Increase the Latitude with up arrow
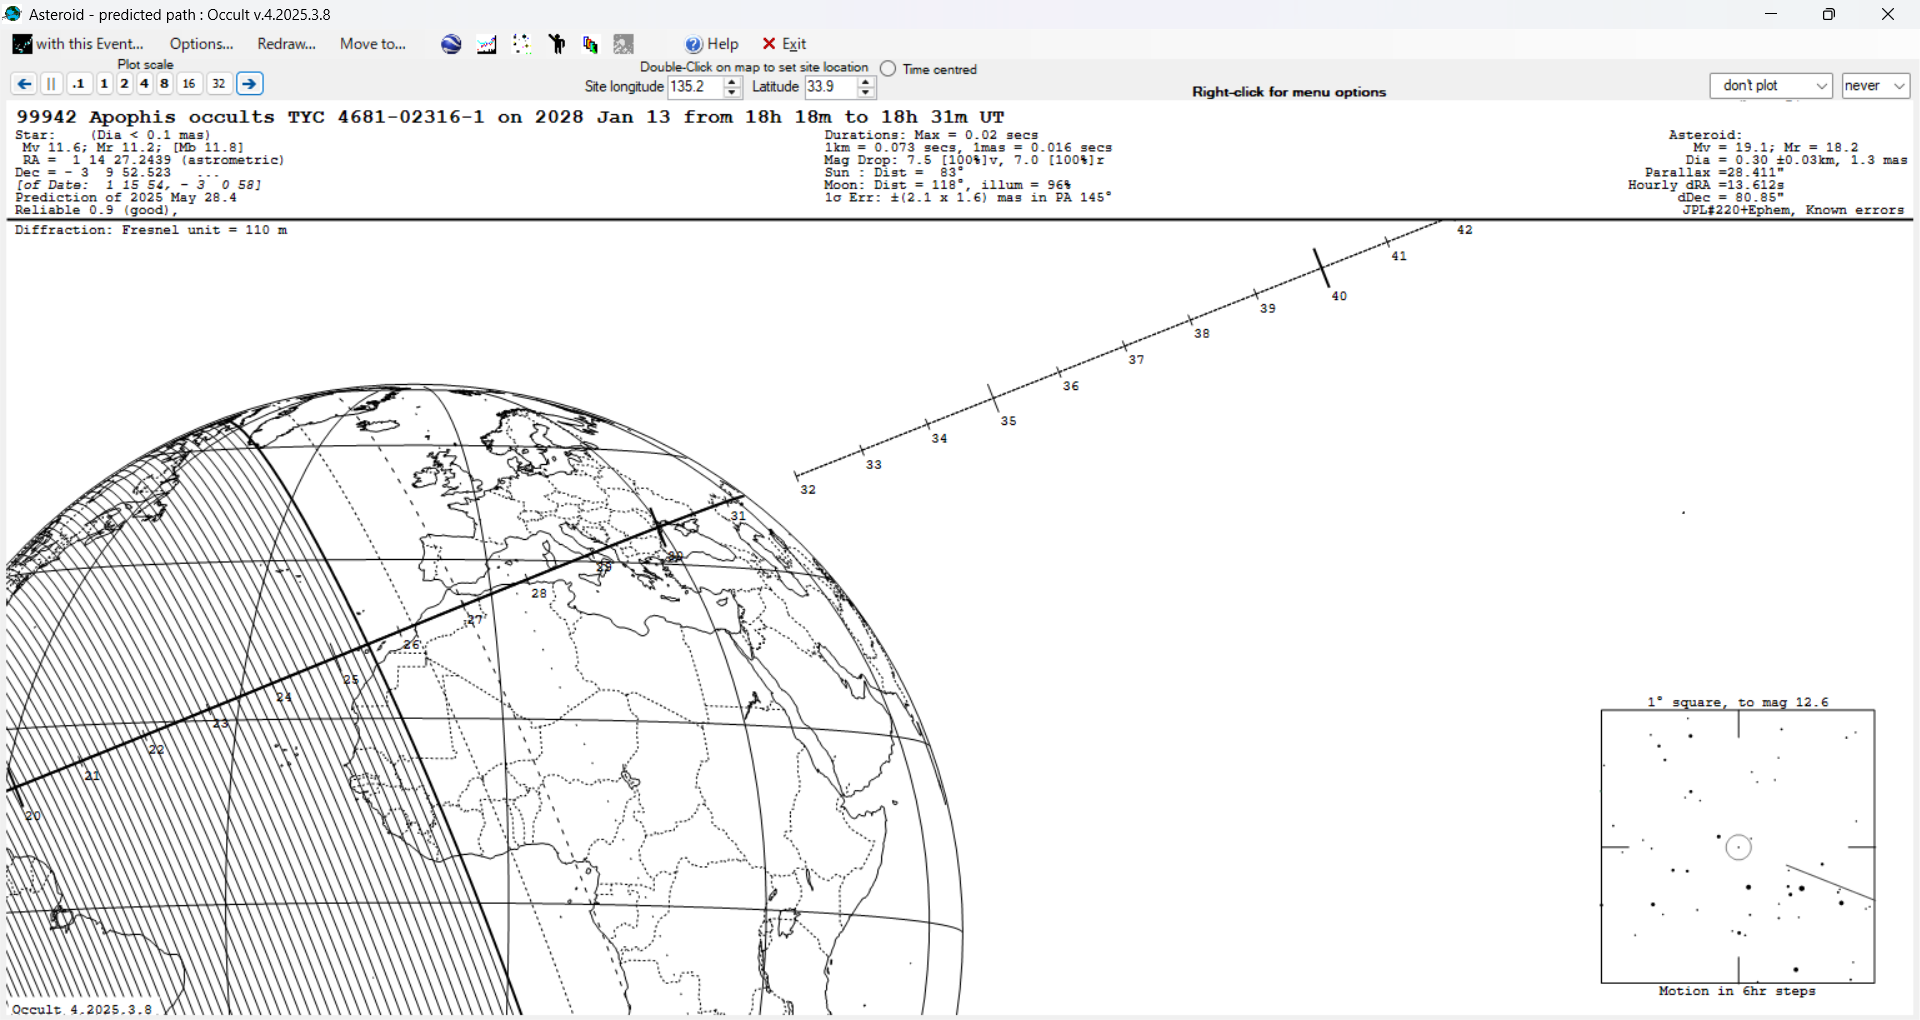 pyautogui.click(x=867, y=82)
